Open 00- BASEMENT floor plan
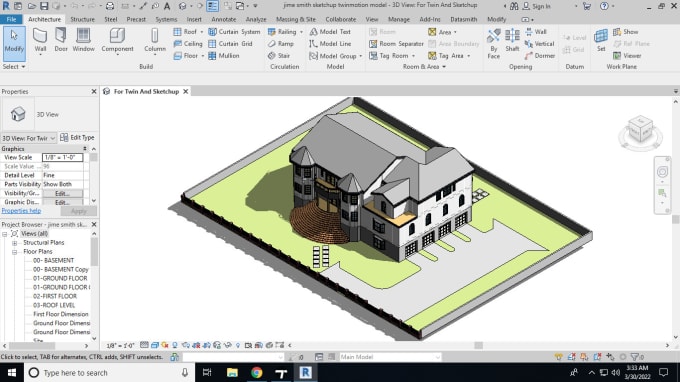The image size is (680, 382). click(53, 261)
